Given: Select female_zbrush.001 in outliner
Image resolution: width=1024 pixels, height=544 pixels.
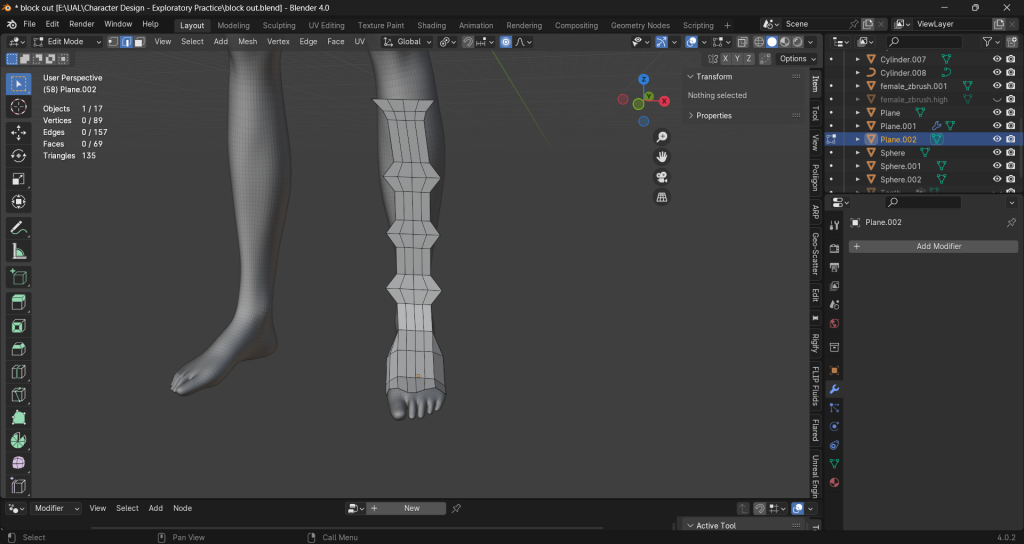Looking at the screenshot, I should 913,86.
